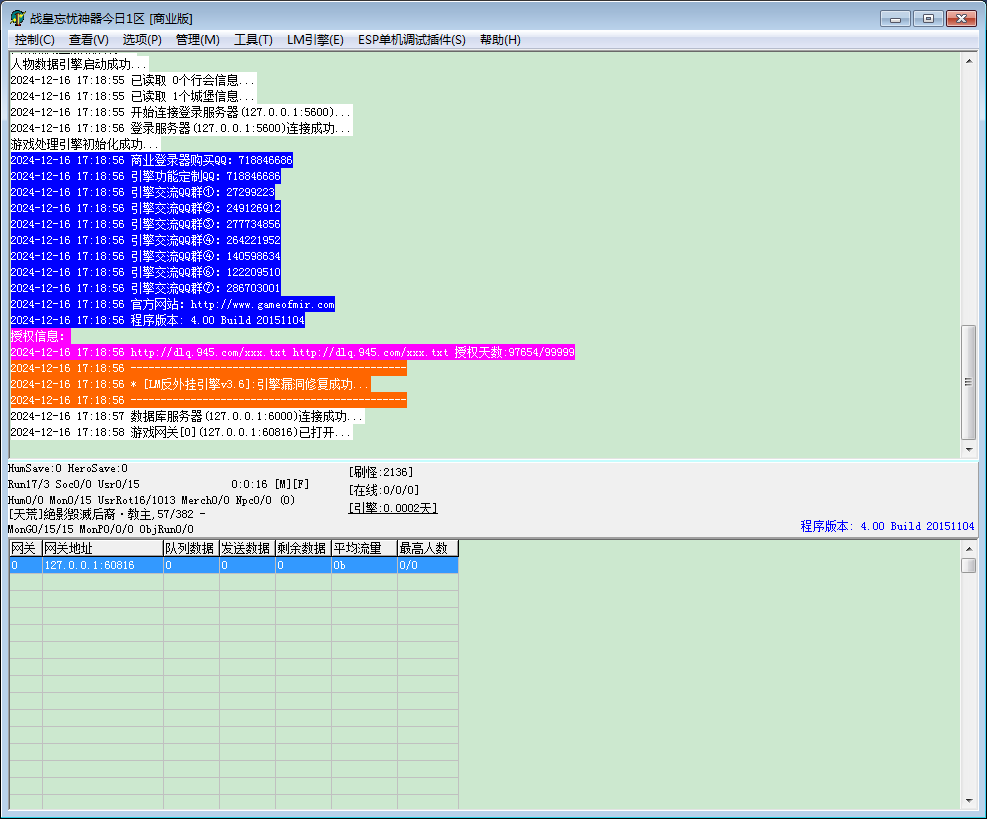The height and width of the screenshot is (819, 987).
Task: Click the gameofmir.com website log line
Action: 172,305
